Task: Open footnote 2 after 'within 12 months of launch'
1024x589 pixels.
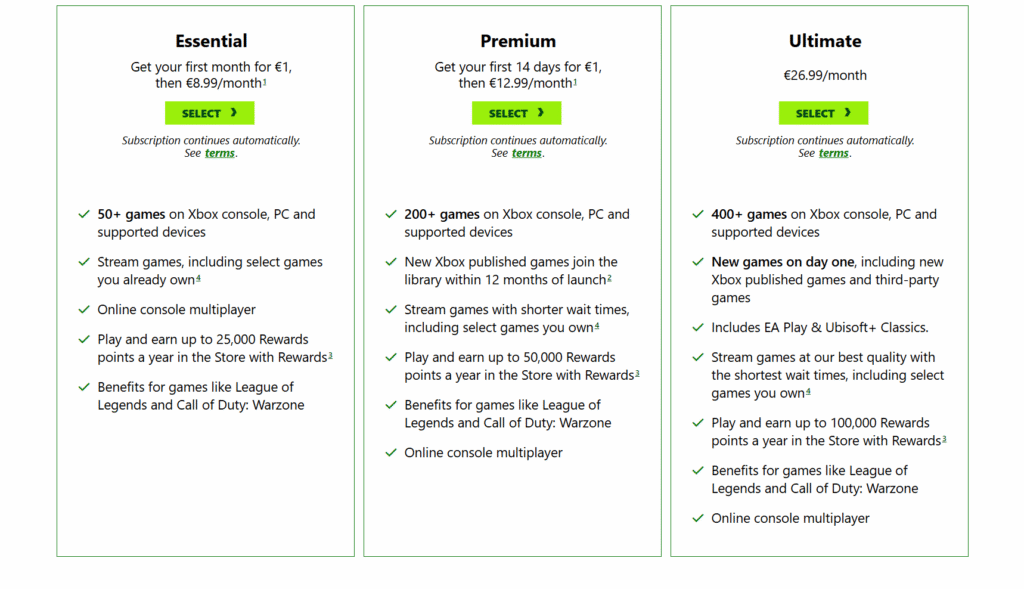Action: tap(609, 279)
